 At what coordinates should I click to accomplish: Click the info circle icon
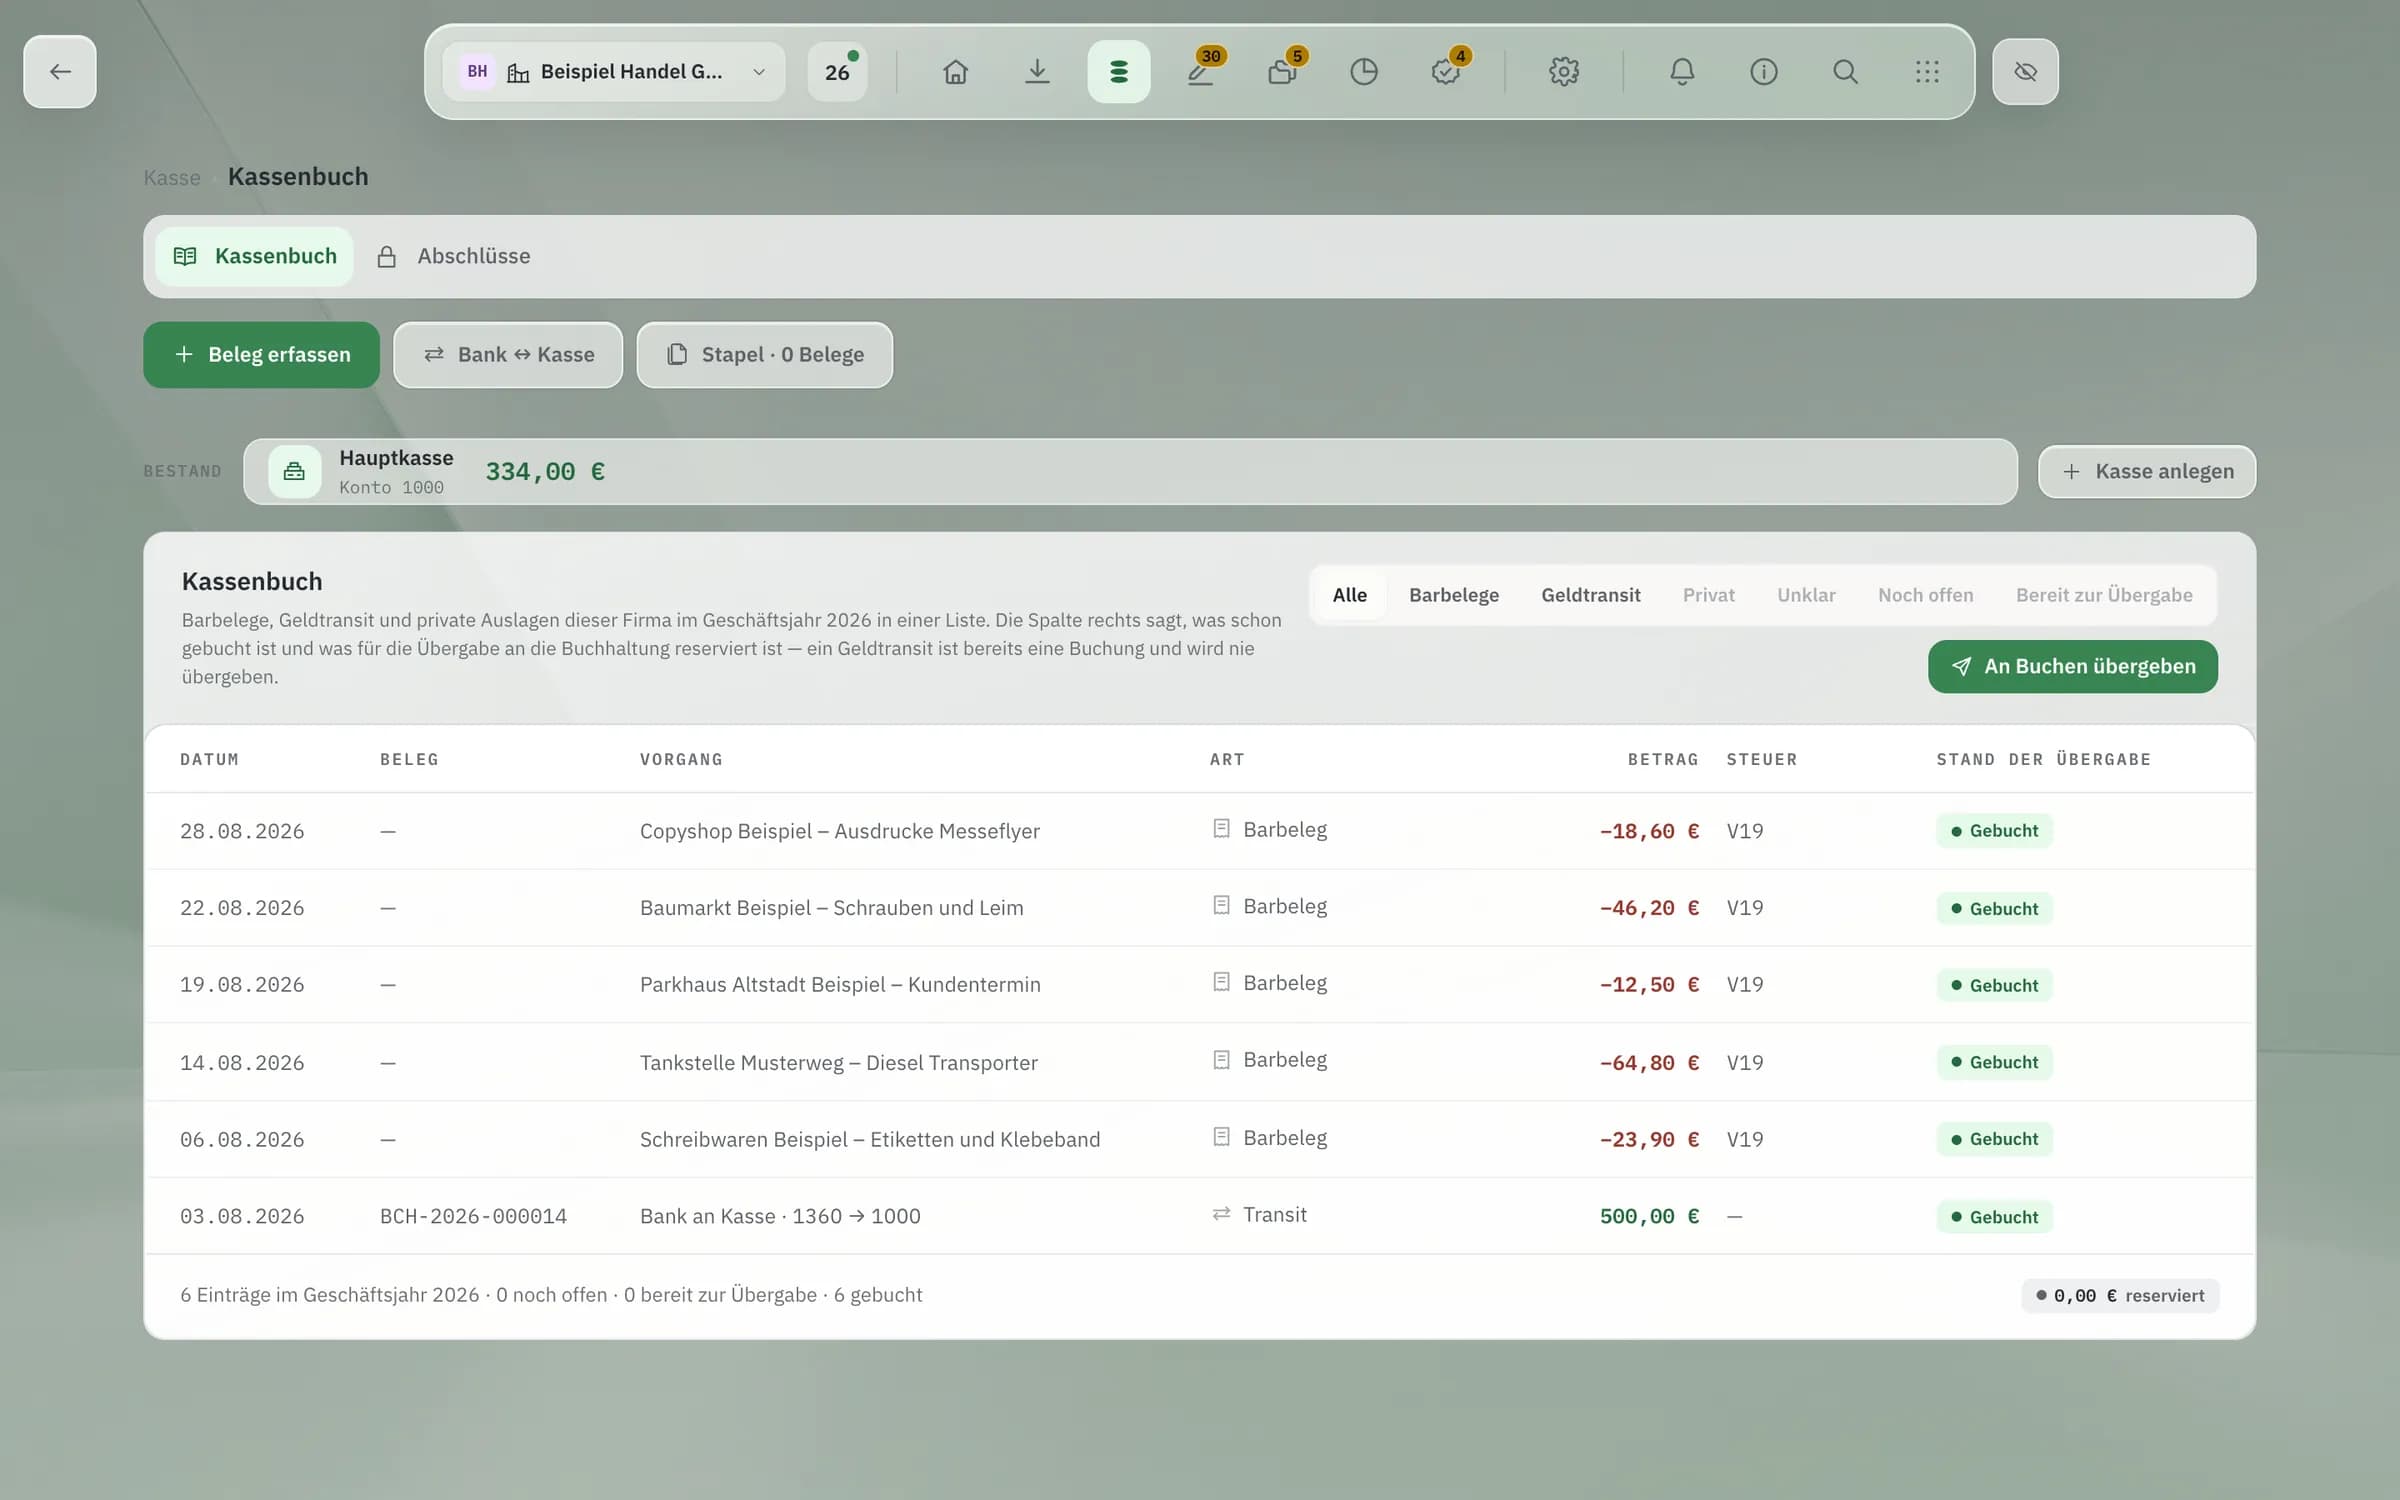tap(1764, 72)
